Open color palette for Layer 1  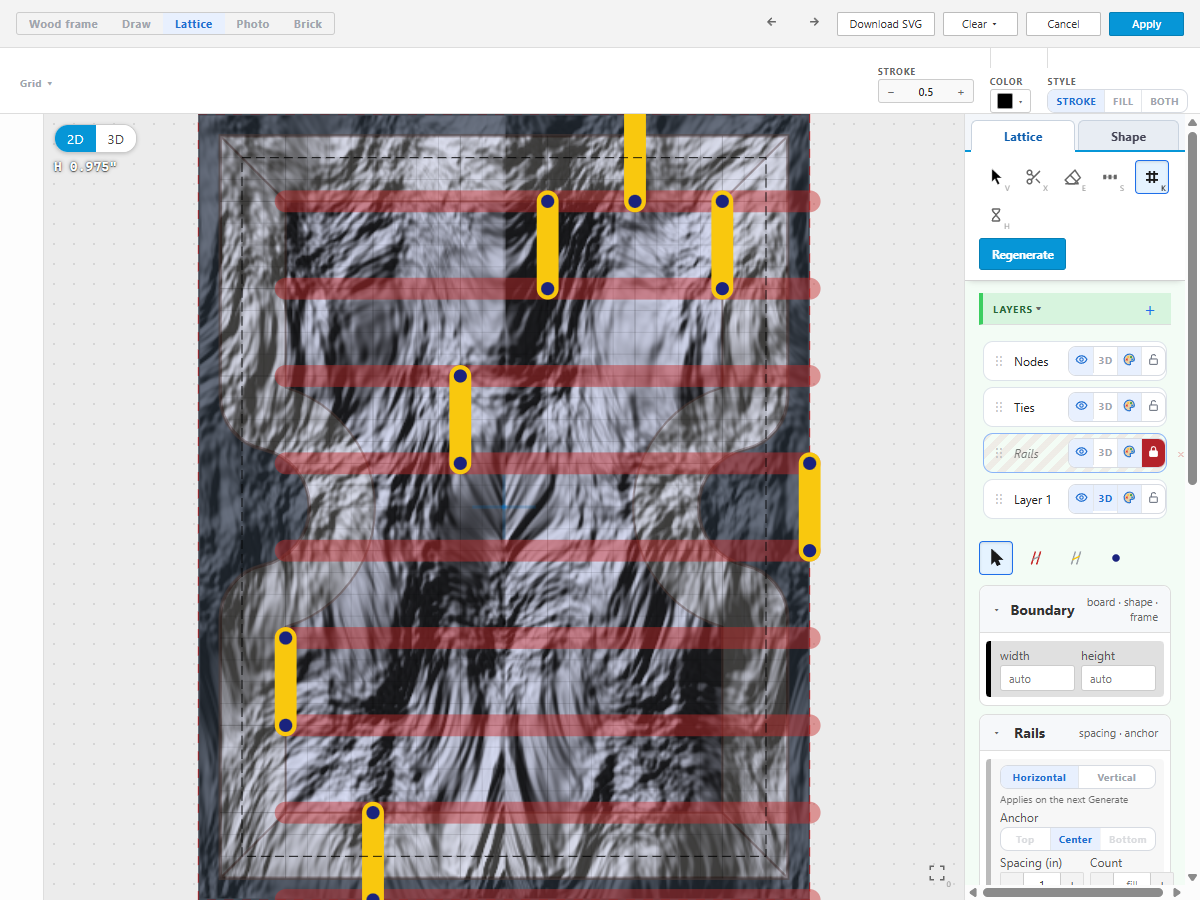point(1129,499)
